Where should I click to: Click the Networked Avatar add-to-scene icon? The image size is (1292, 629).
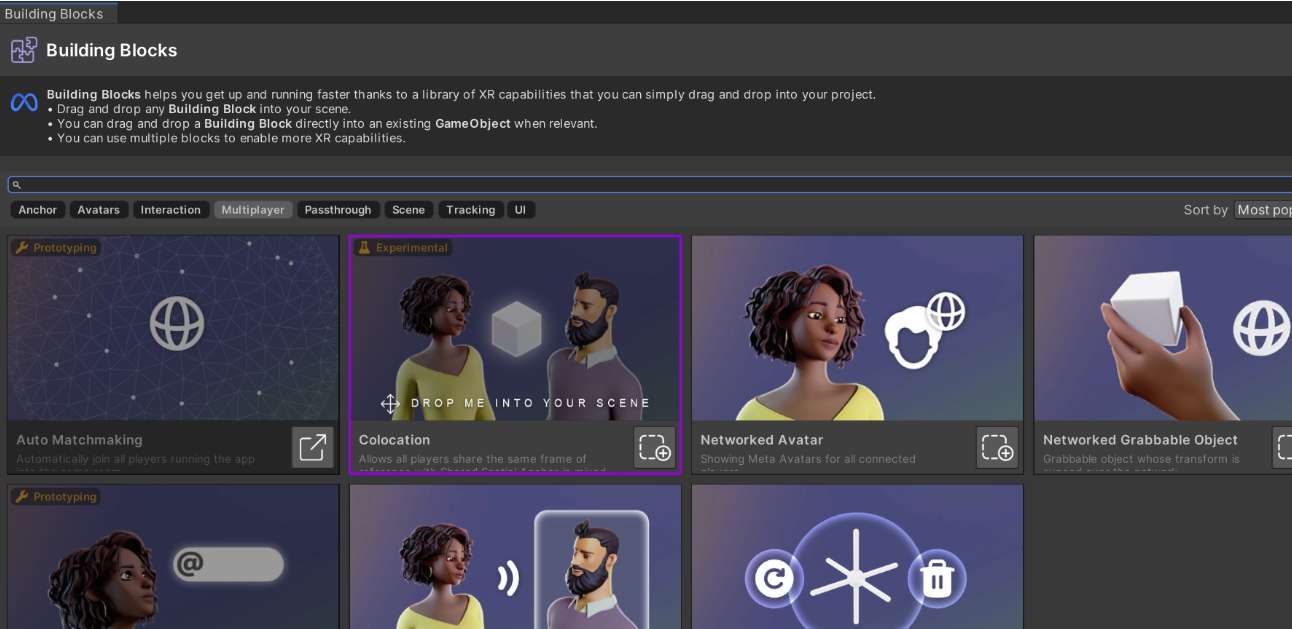(997, 447)
